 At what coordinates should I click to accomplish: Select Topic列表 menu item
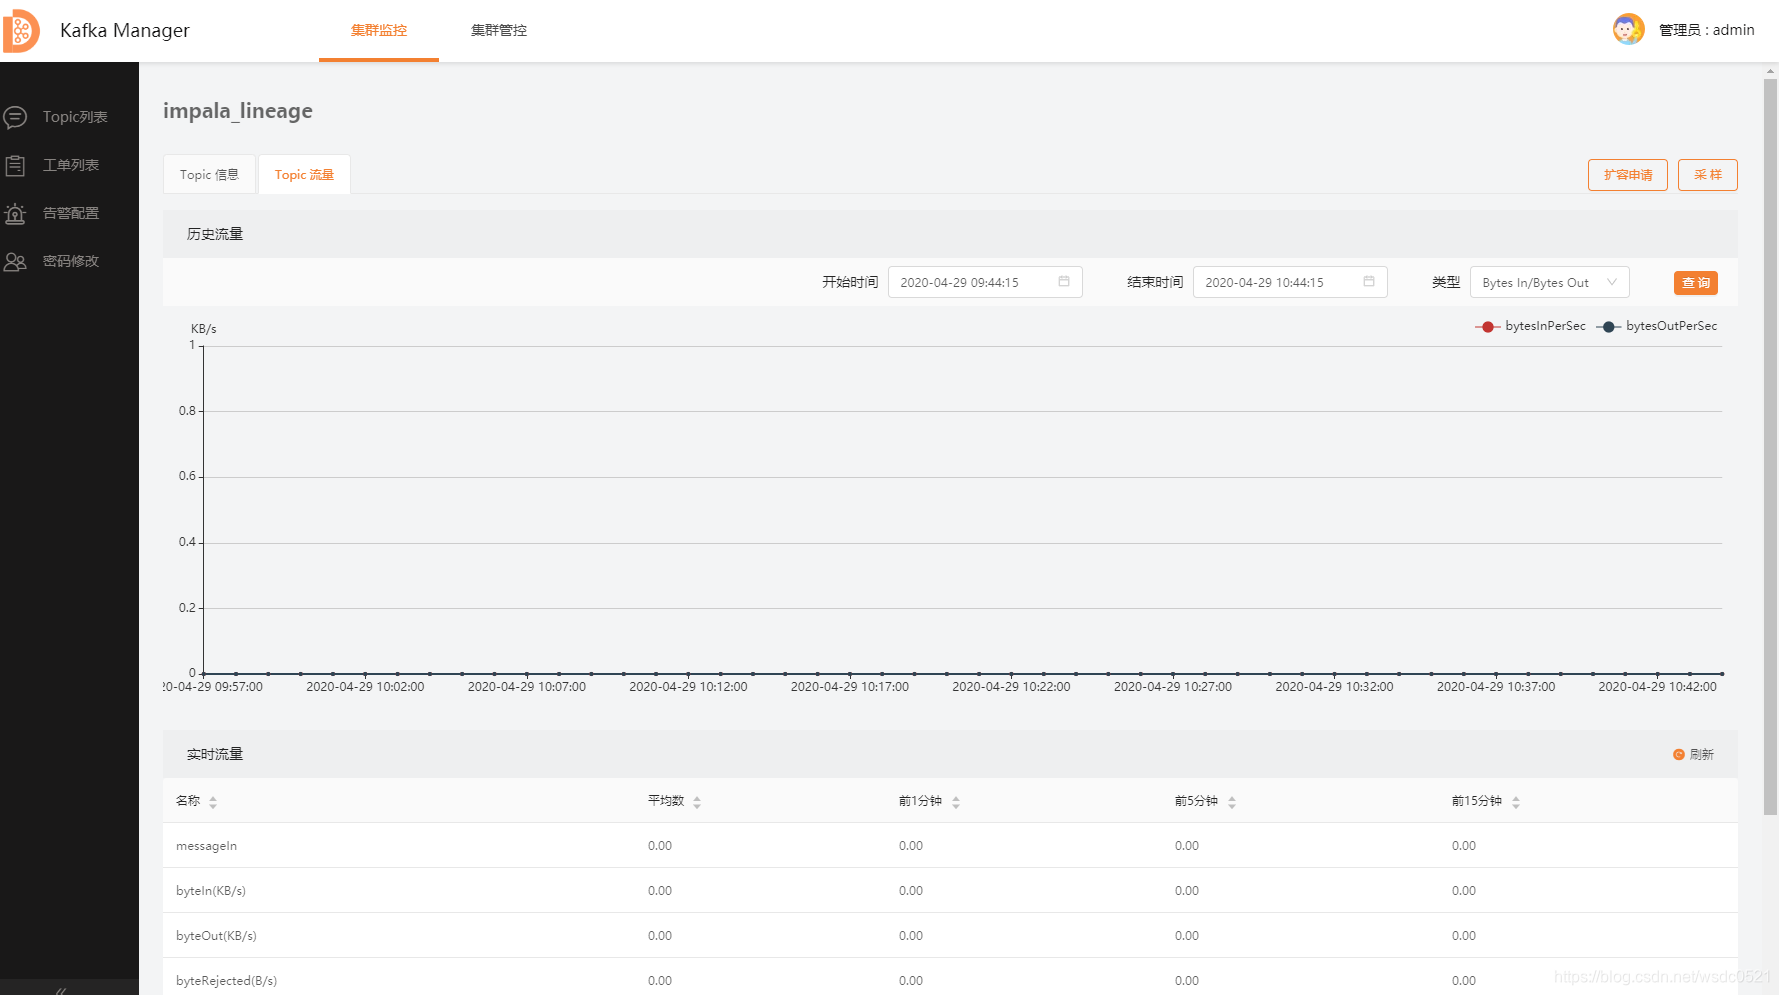coord(69,117)
